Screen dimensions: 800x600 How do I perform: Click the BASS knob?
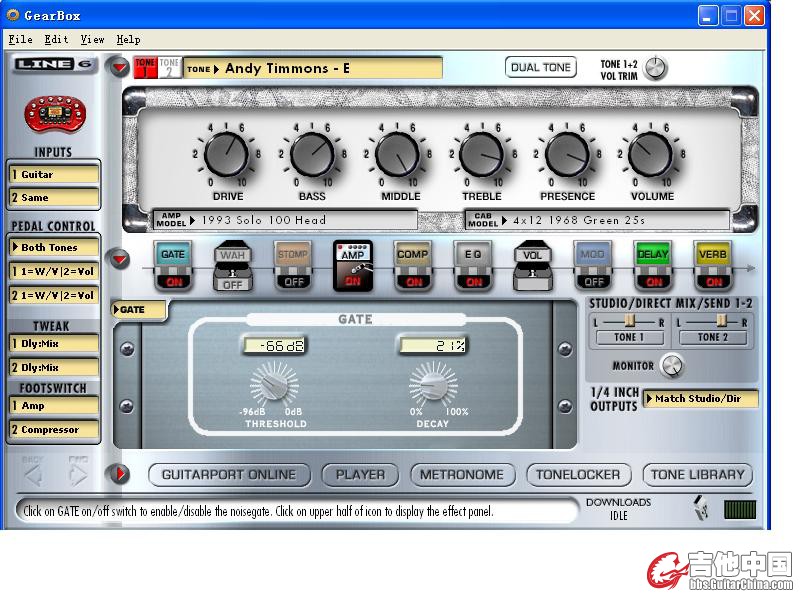[312, 155]
